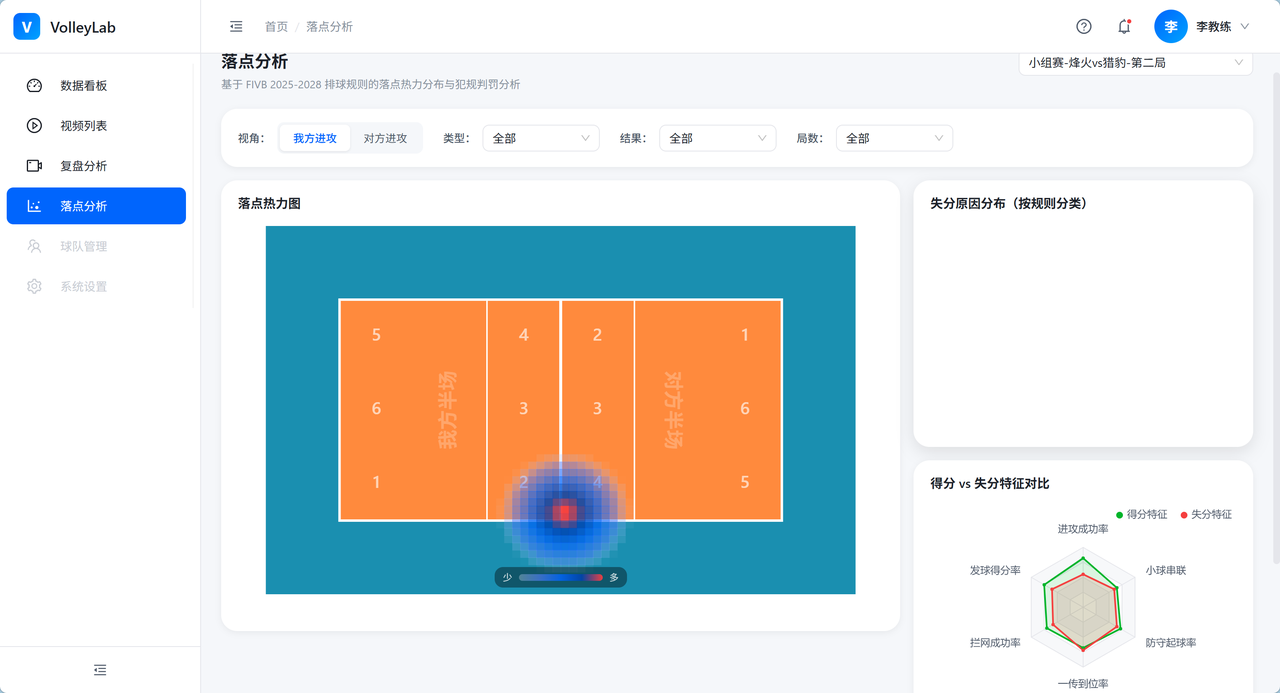Toggle 得分特征 legend series
This screenshot has height=693, width=1280.
pos(1141,514)
